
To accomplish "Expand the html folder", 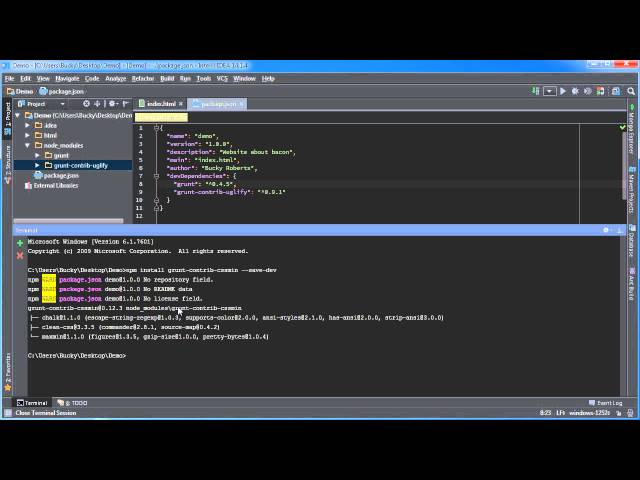I will (x=27, y=135).
